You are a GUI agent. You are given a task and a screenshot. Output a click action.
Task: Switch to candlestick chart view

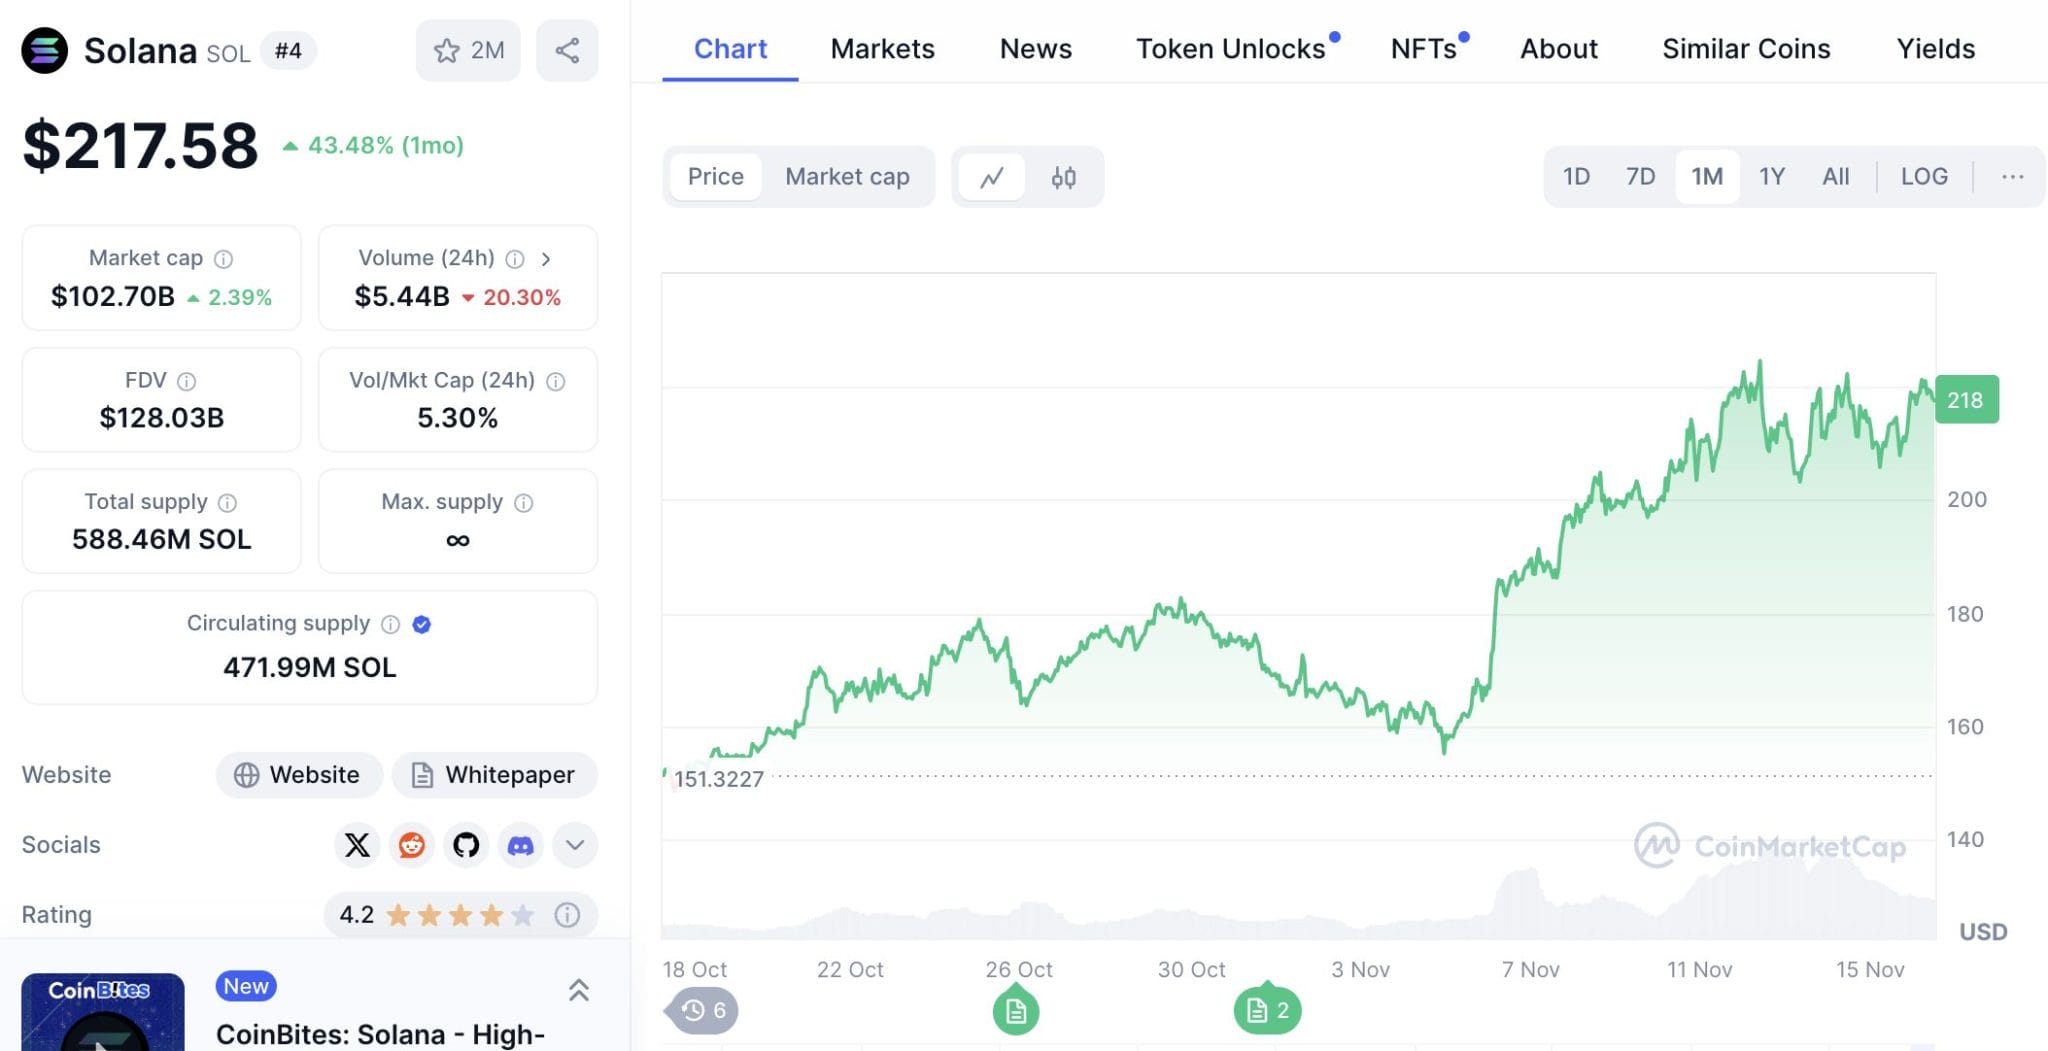[1063, 176]
